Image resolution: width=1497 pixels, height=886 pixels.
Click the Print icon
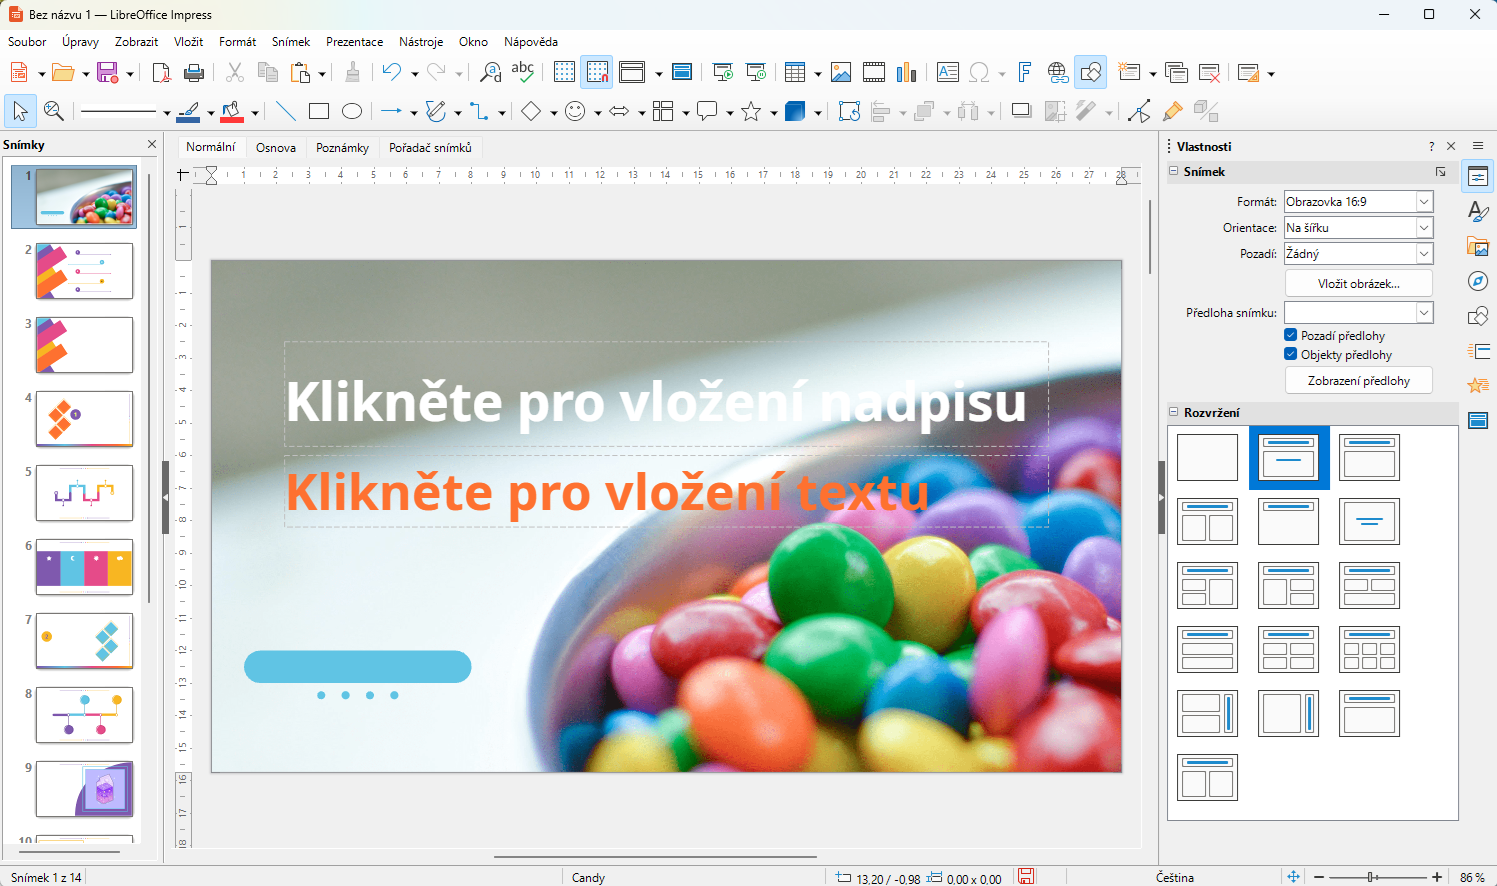[194, 72]
